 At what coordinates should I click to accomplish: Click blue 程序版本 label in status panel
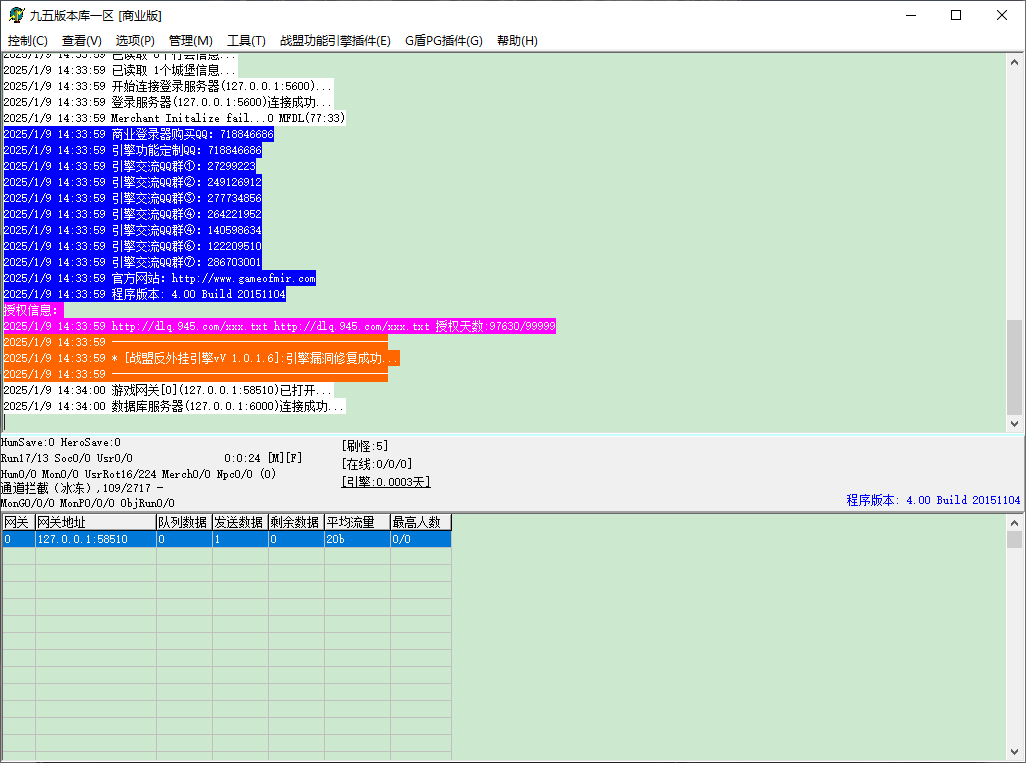coord(933,500)
